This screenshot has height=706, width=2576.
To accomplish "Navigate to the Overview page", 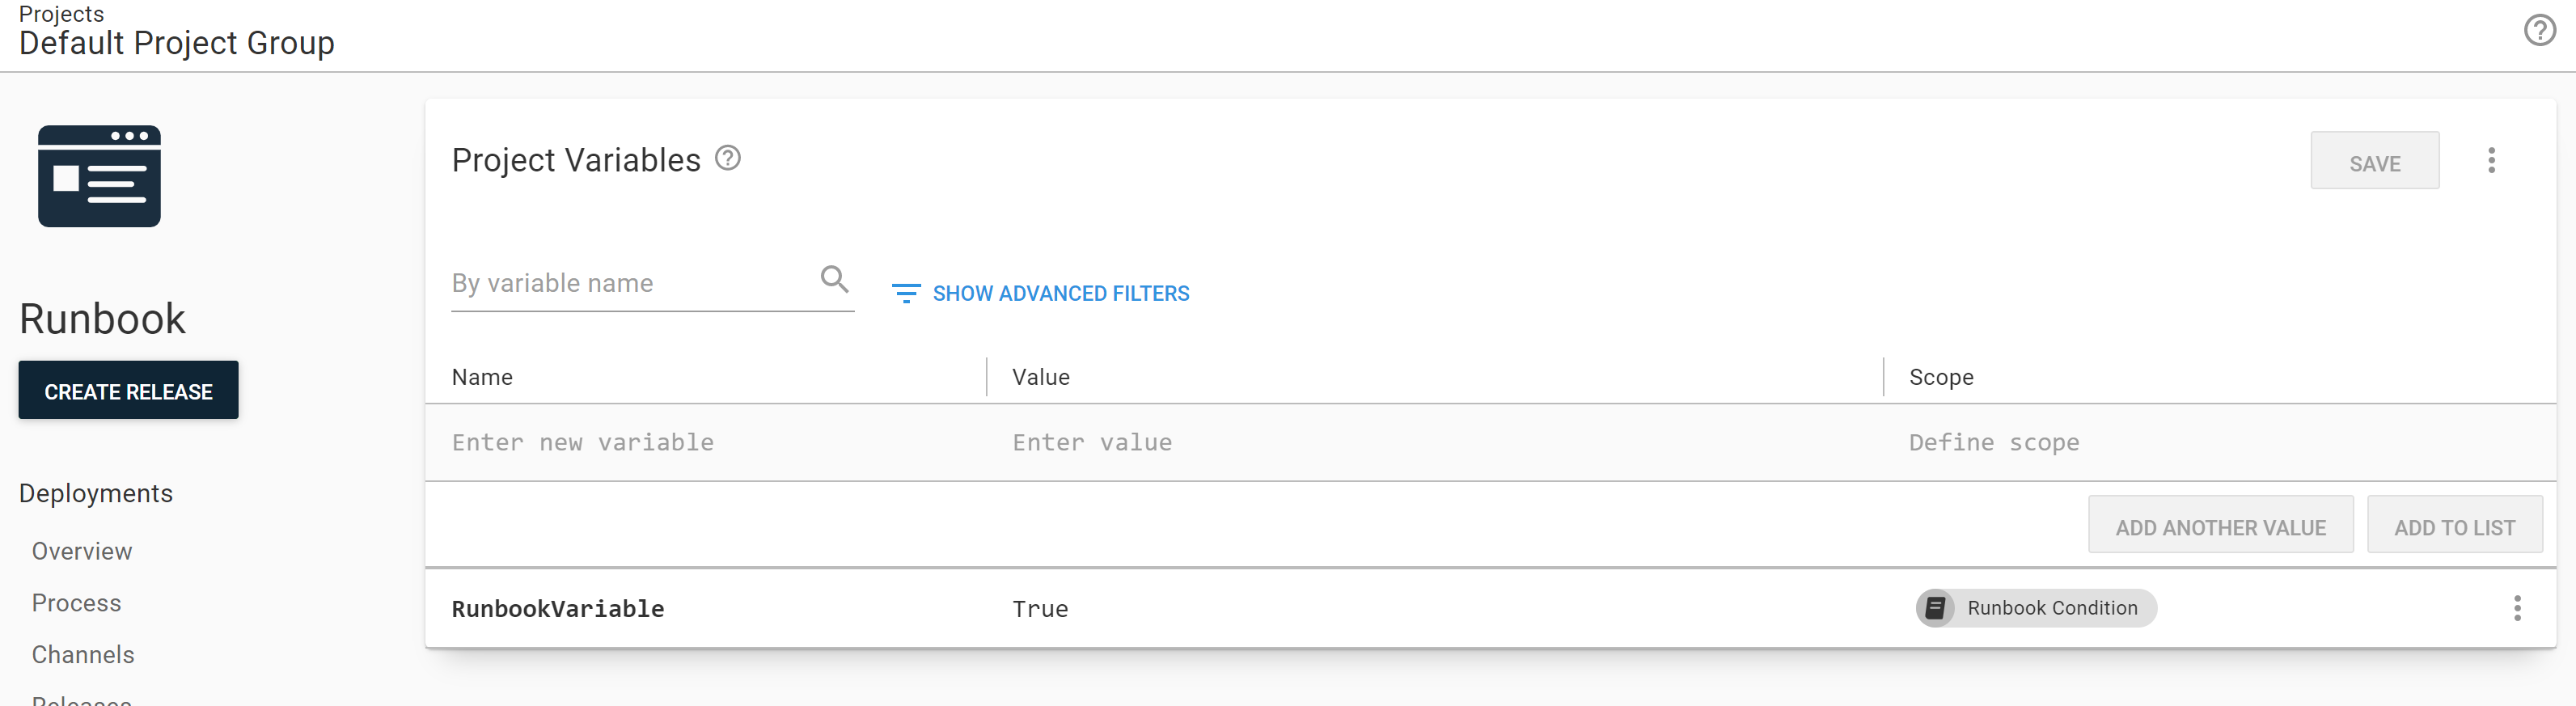I will 81,550.
